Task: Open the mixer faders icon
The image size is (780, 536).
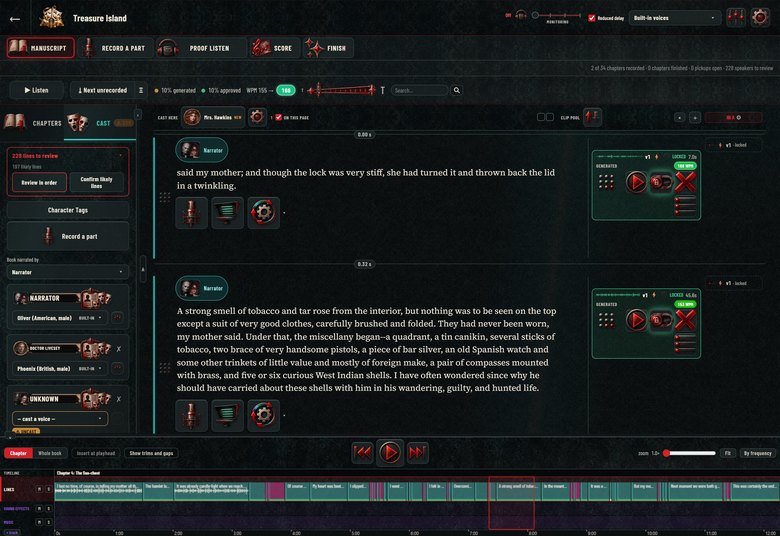Action: pos(736,18)
